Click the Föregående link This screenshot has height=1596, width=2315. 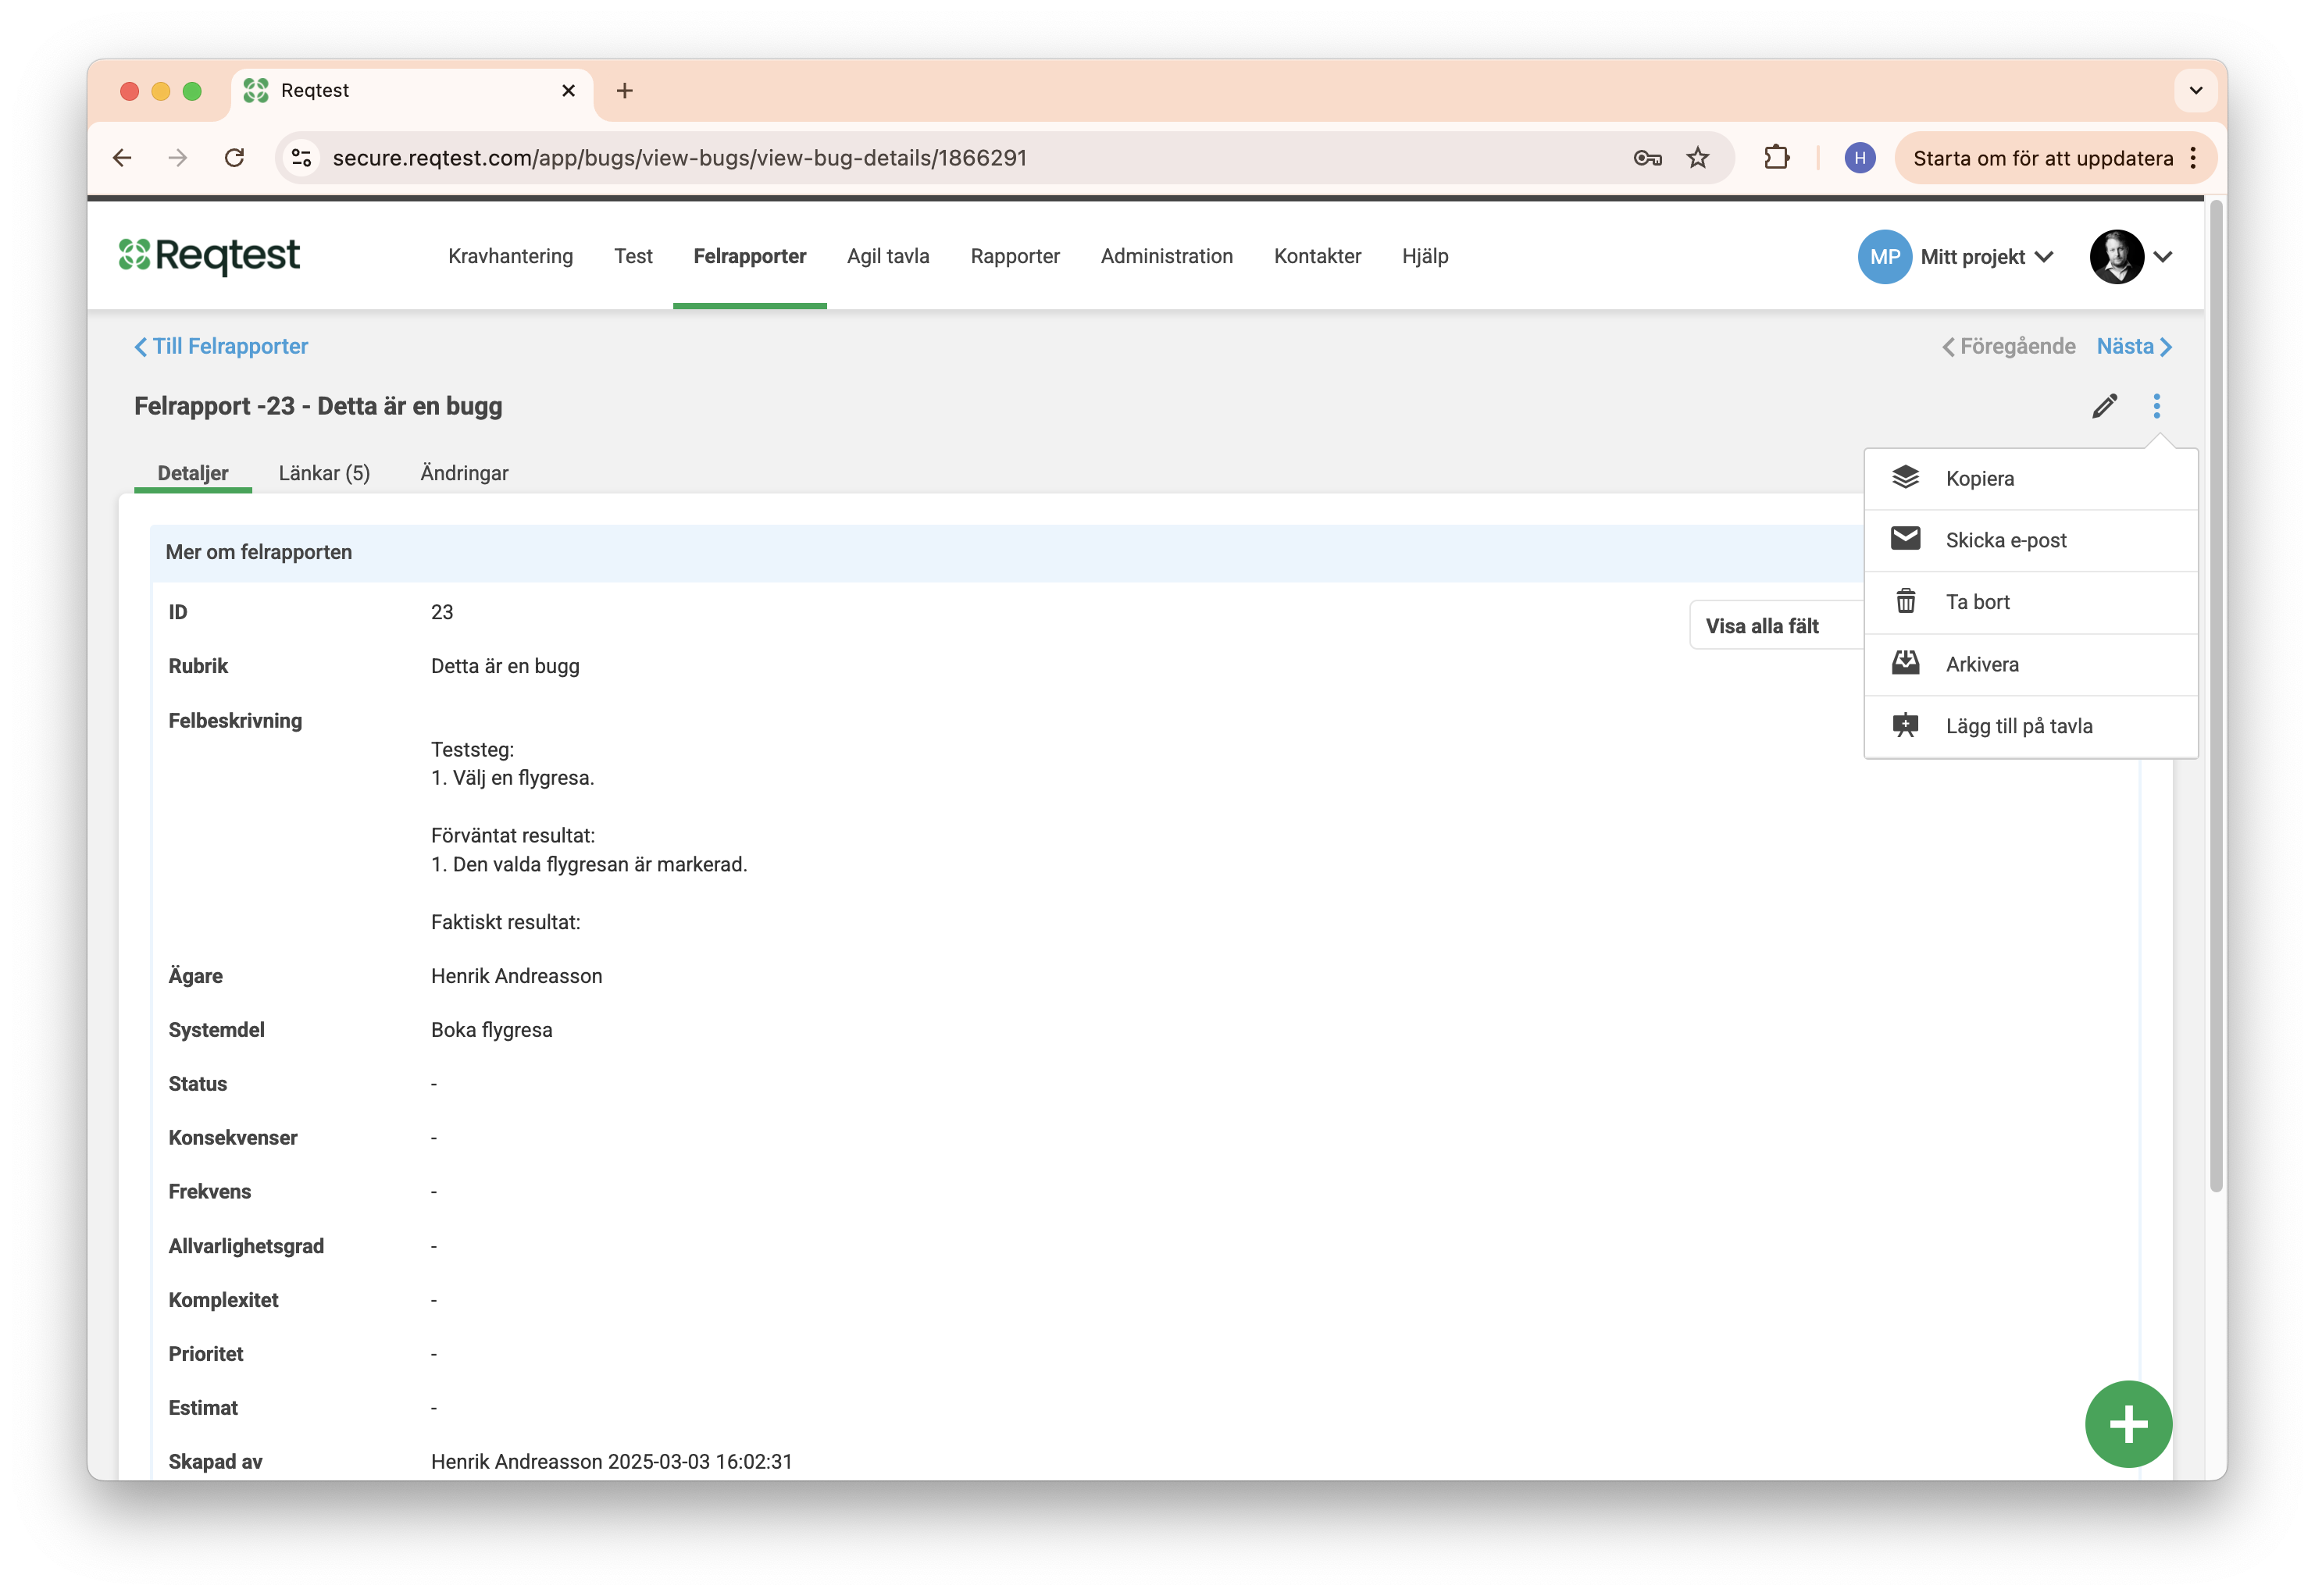click(2008, 346)
